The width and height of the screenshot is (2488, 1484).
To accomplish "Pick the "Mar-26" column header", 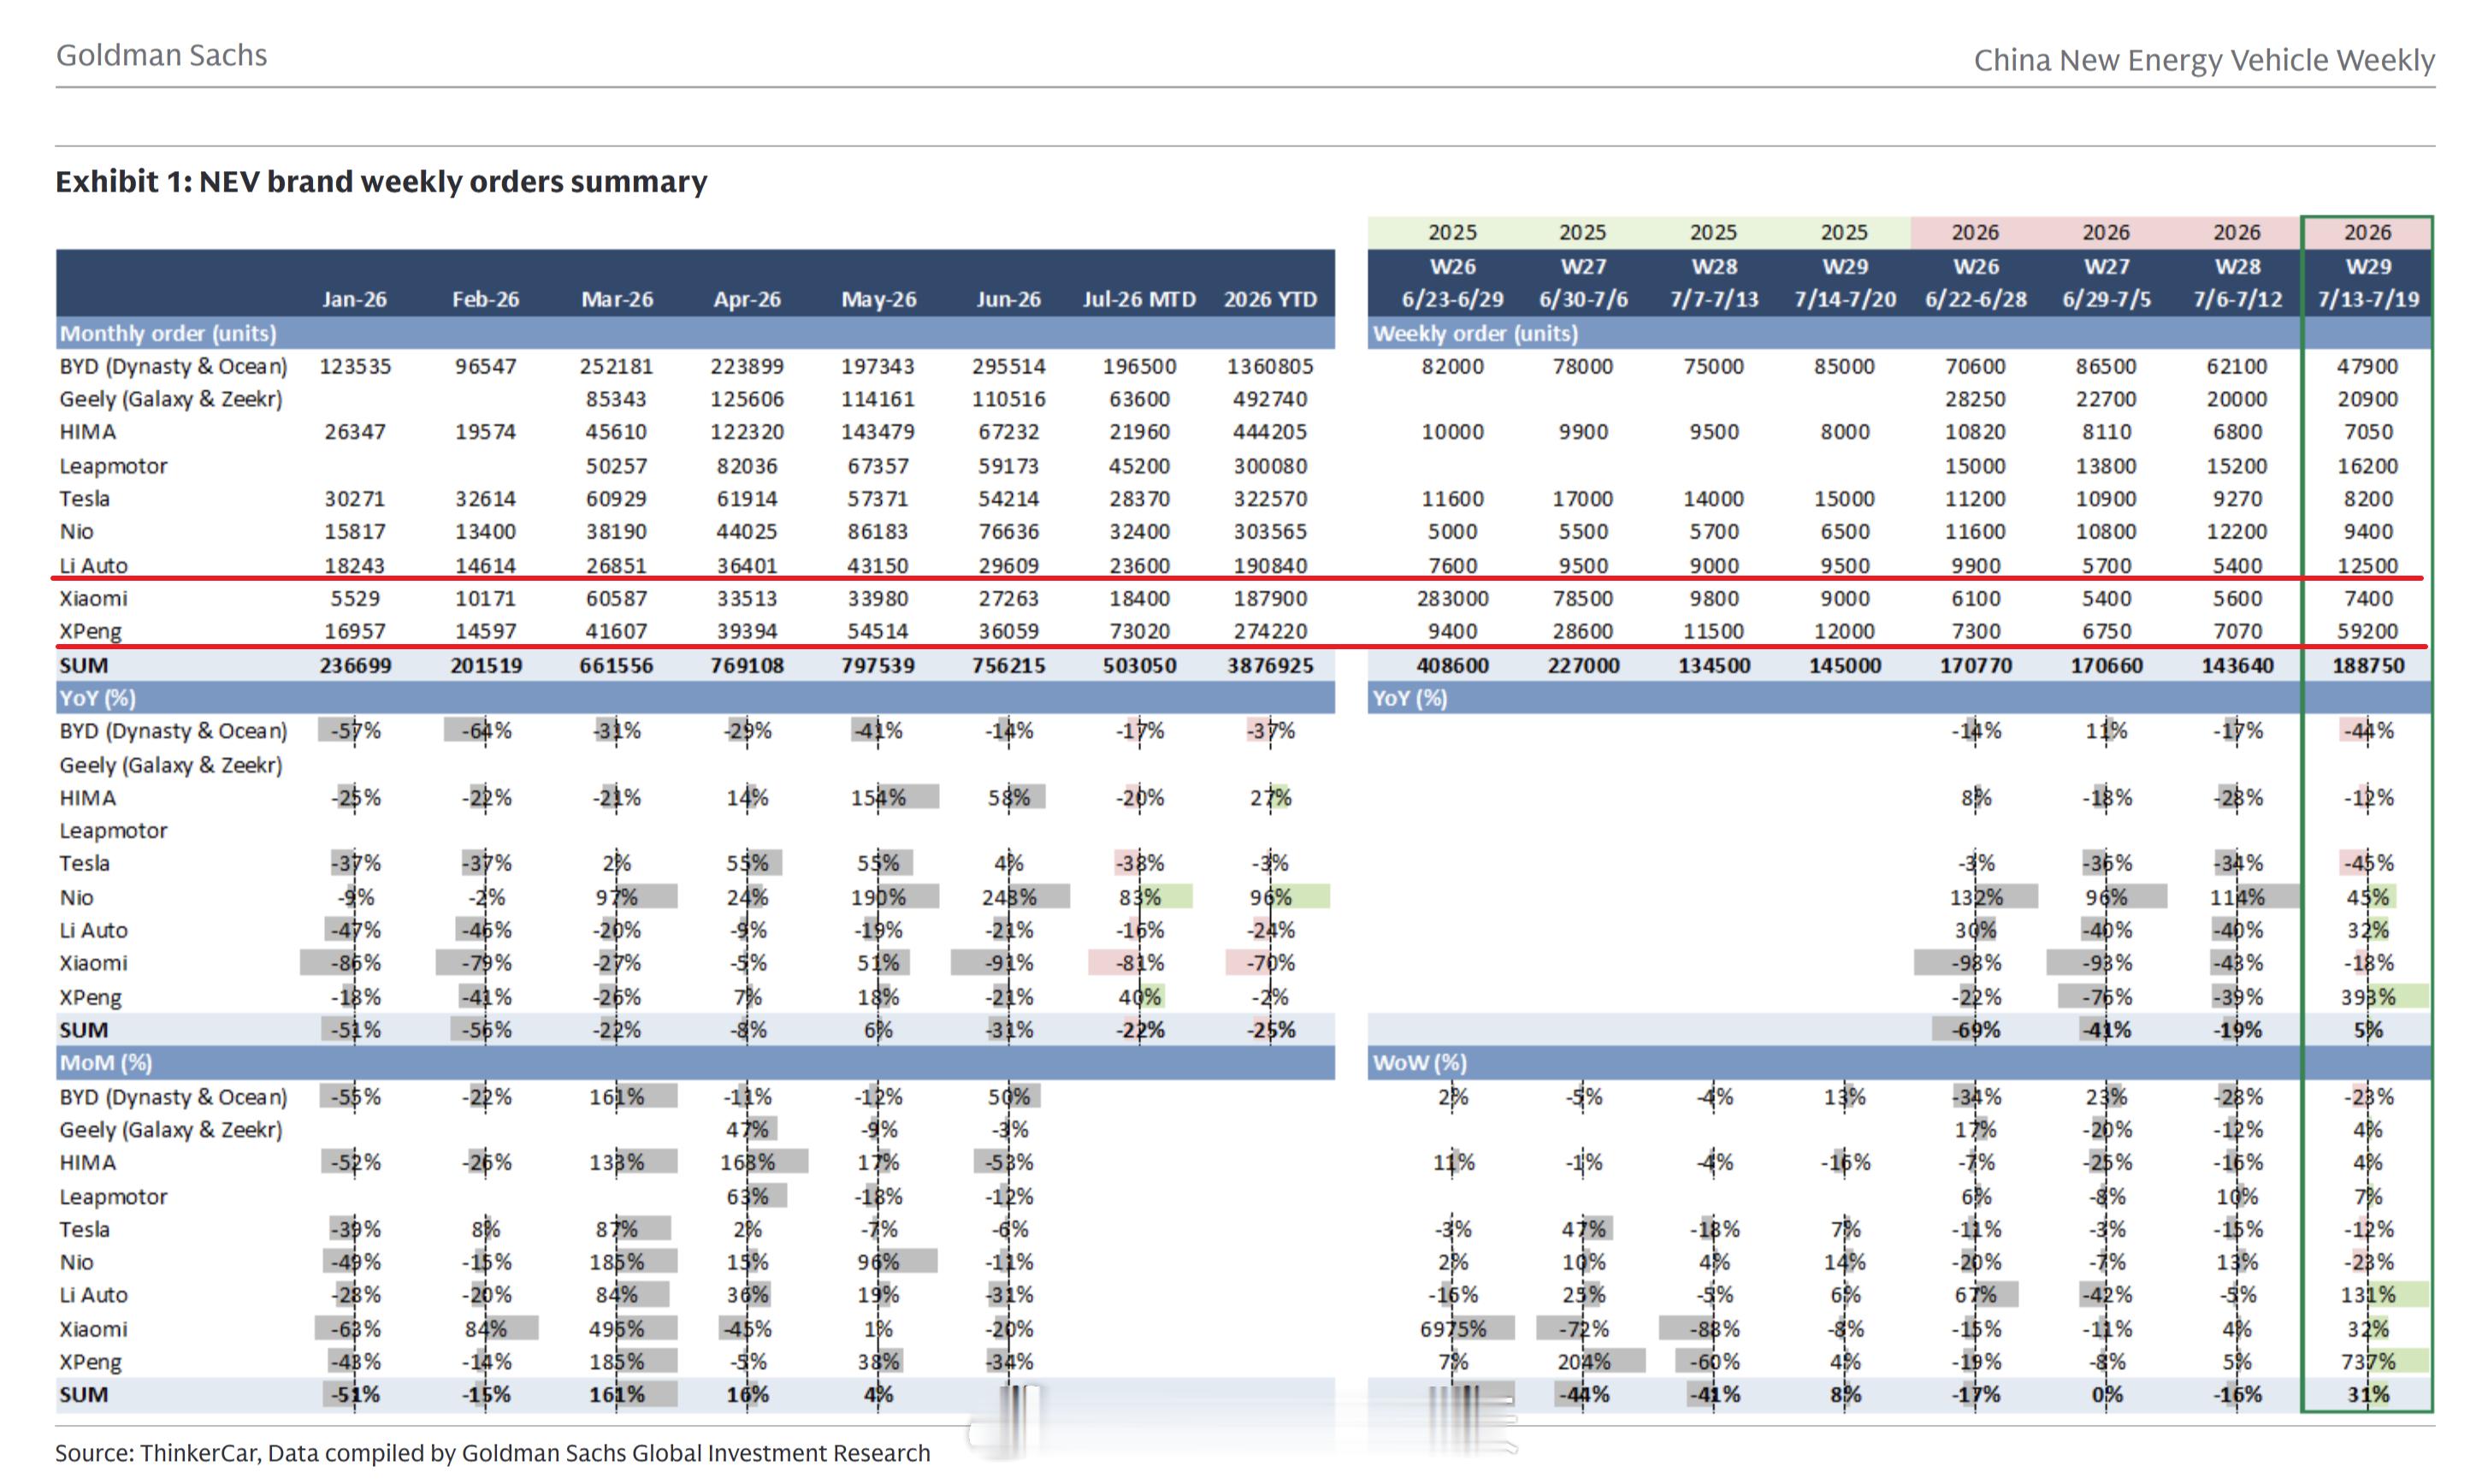I will pyautogui.click(x=617, y=299).
